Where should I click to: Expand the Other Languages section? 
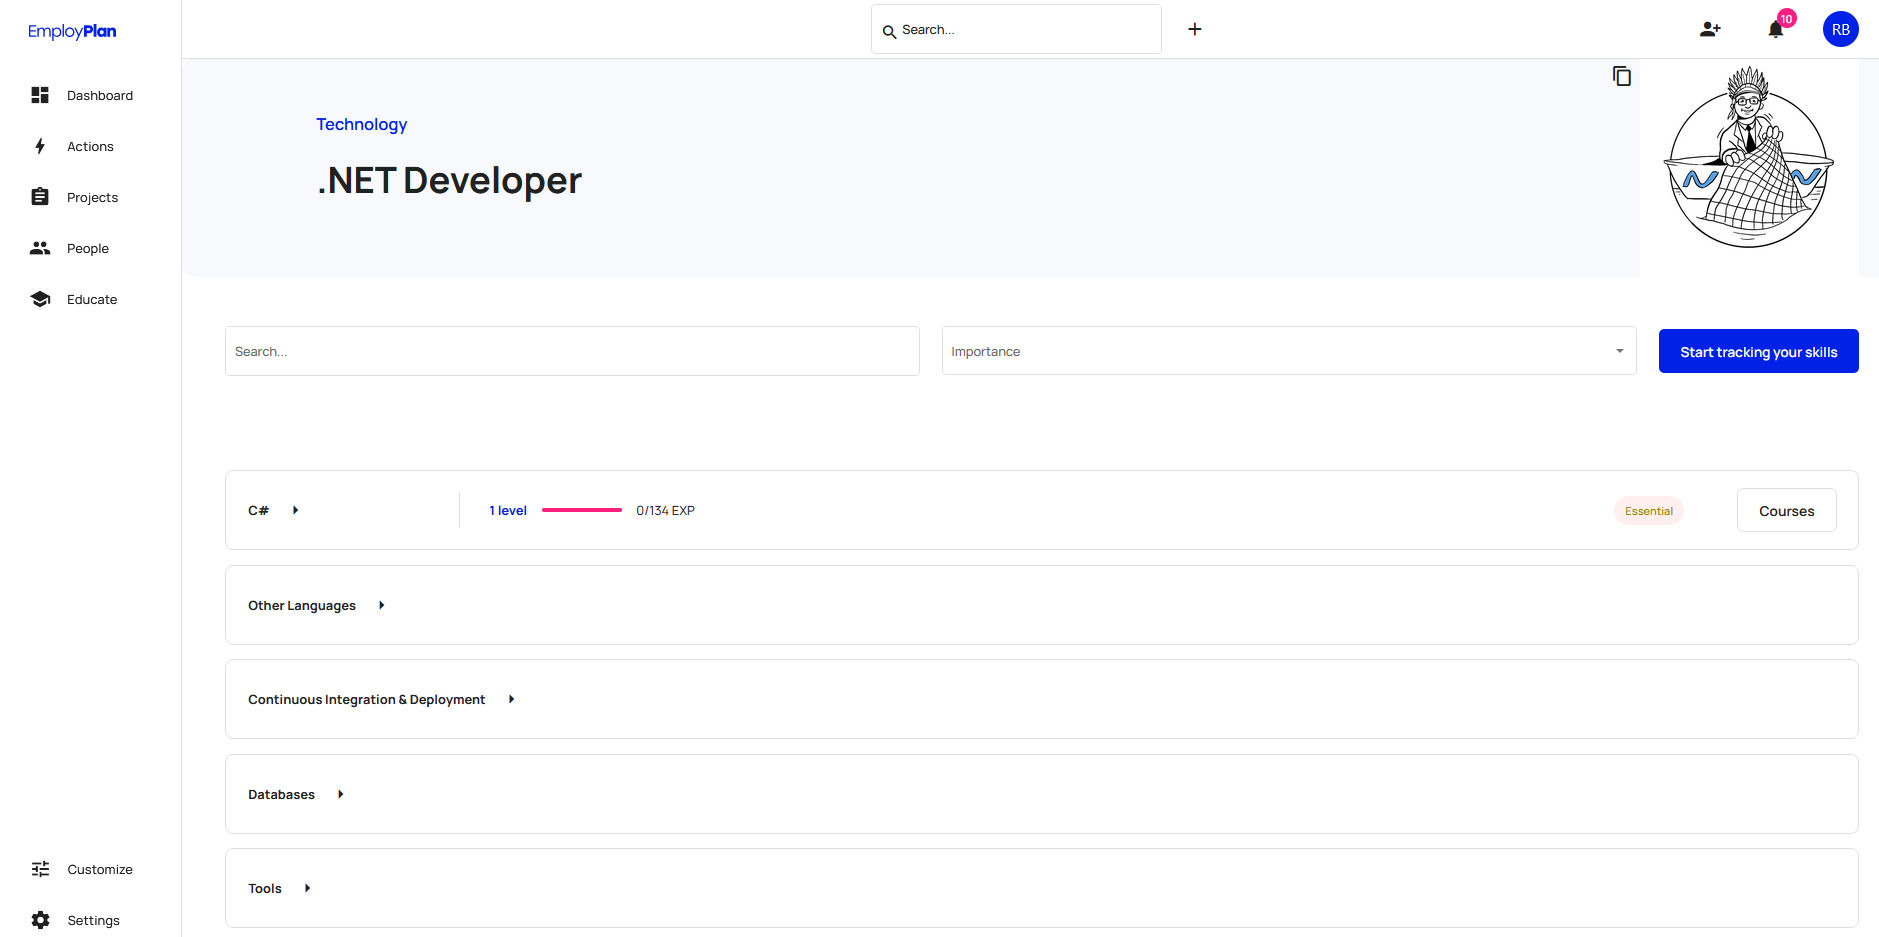[381, 605]
